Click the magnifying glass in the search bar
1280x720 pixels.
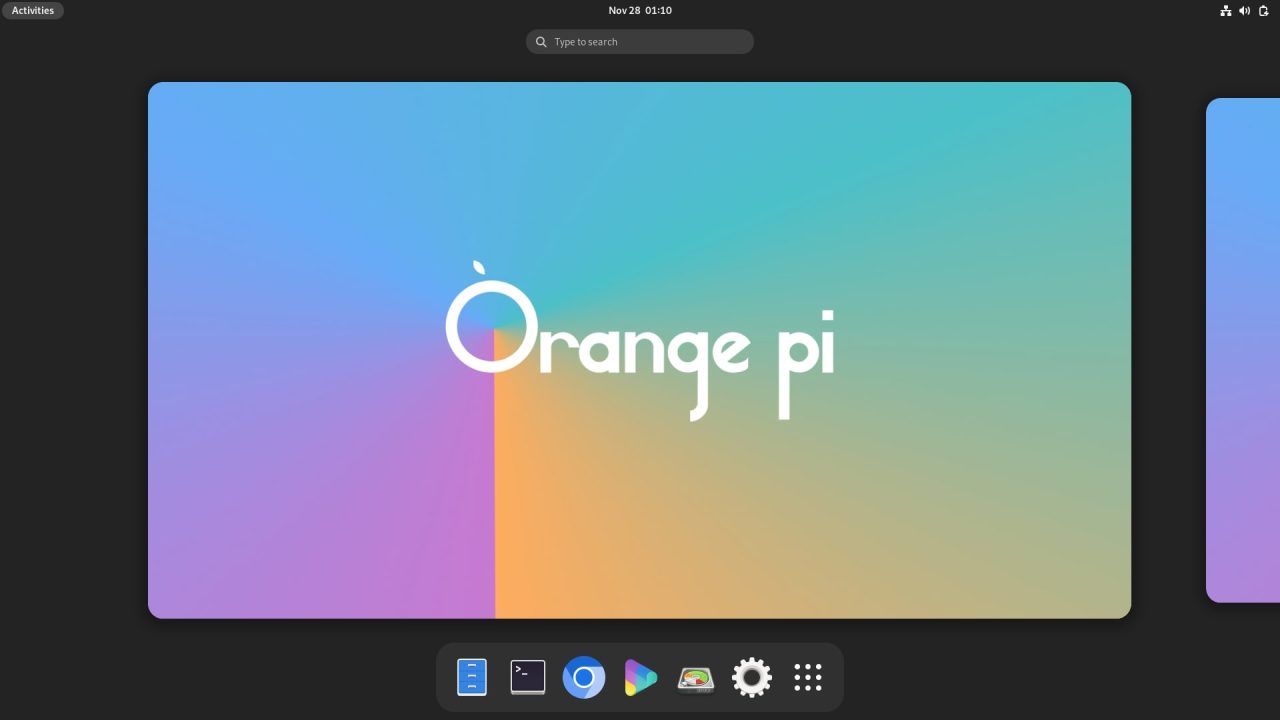click(541, 41)
